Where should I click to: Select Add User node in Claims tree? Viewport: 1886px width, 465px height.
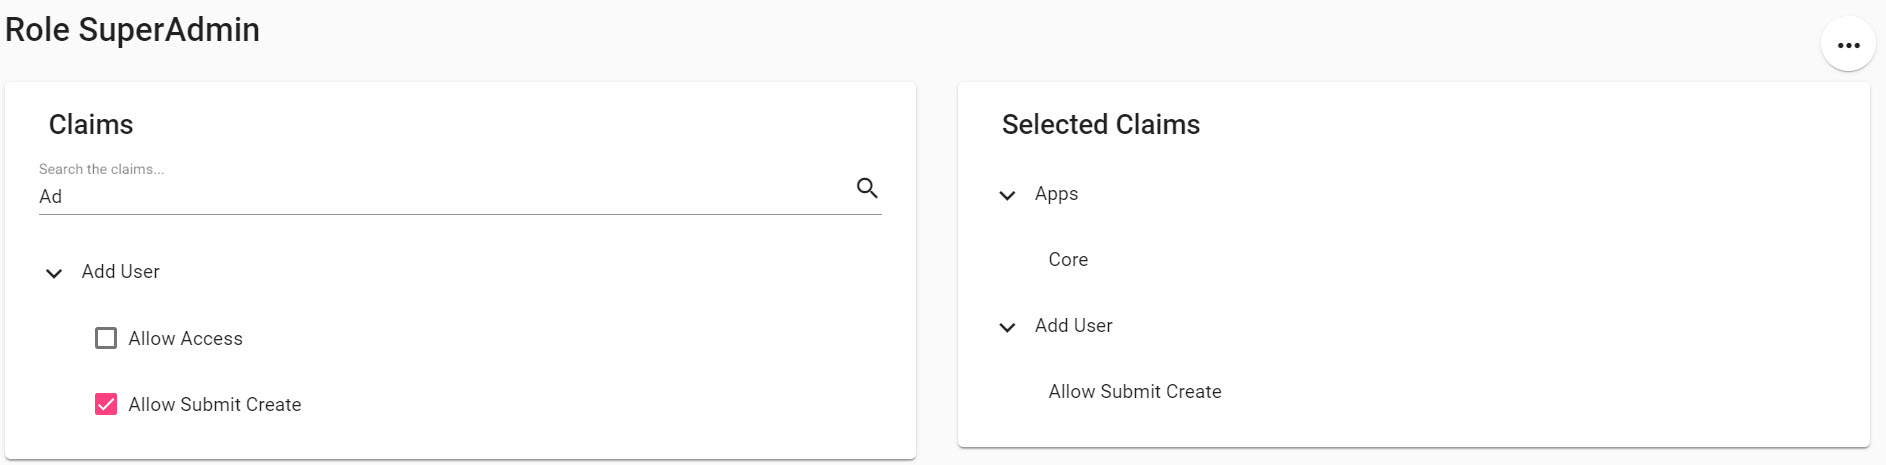(x=121, y=272)
